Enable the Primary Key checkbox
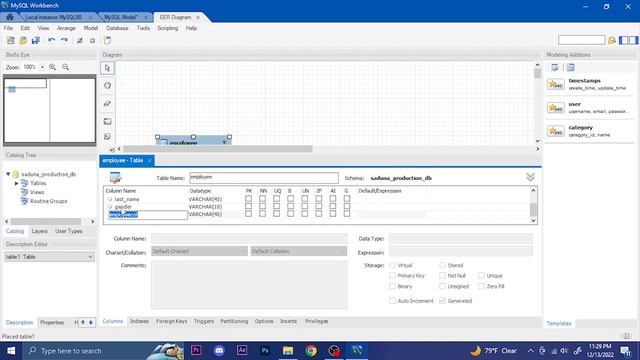 click(x=392, y=276)
